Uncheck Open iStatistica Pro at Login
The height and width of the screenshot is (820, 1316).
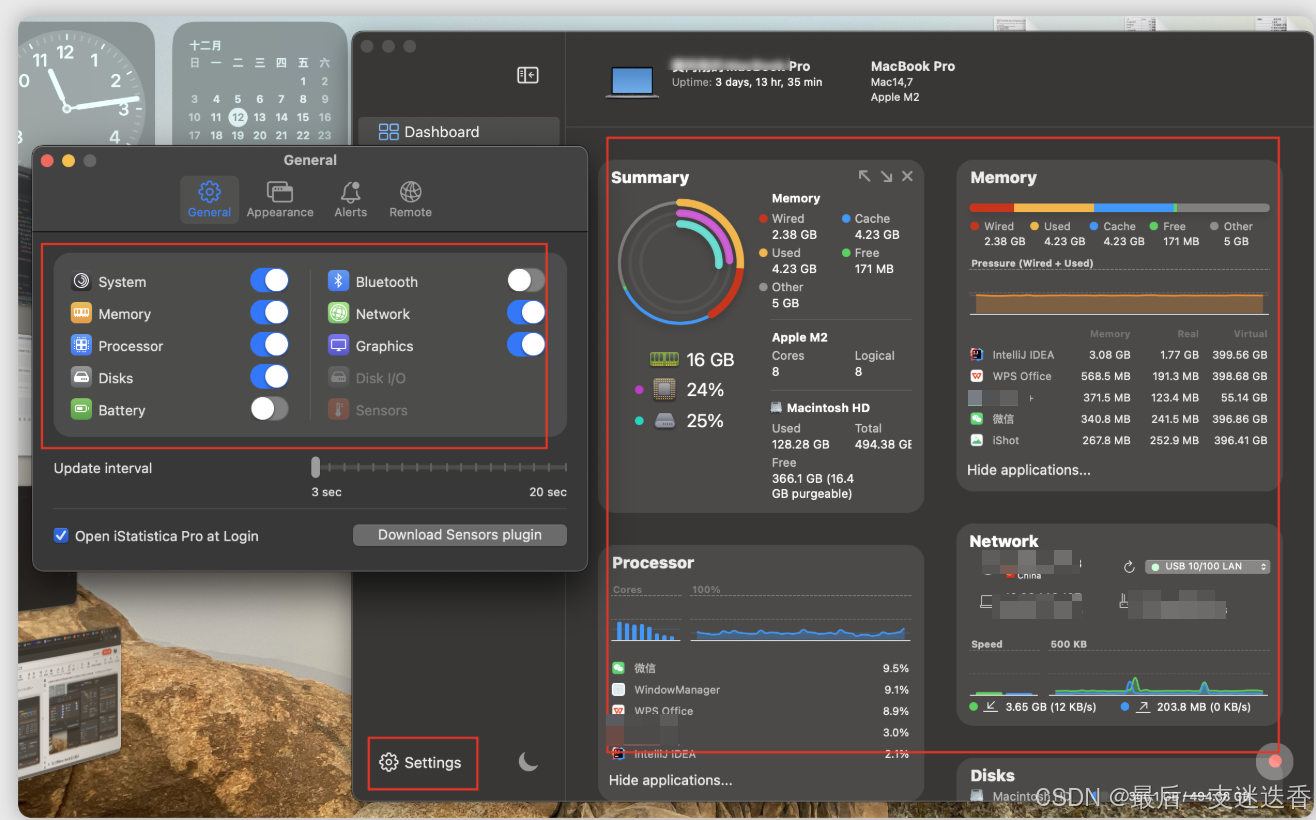[61, 536]
